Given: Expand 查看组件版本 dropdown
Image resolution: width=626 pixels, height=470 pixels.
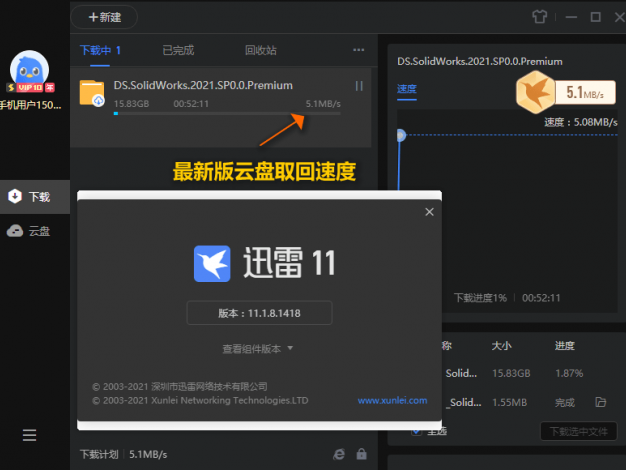Looking at the screenshot, I should 258,349.
